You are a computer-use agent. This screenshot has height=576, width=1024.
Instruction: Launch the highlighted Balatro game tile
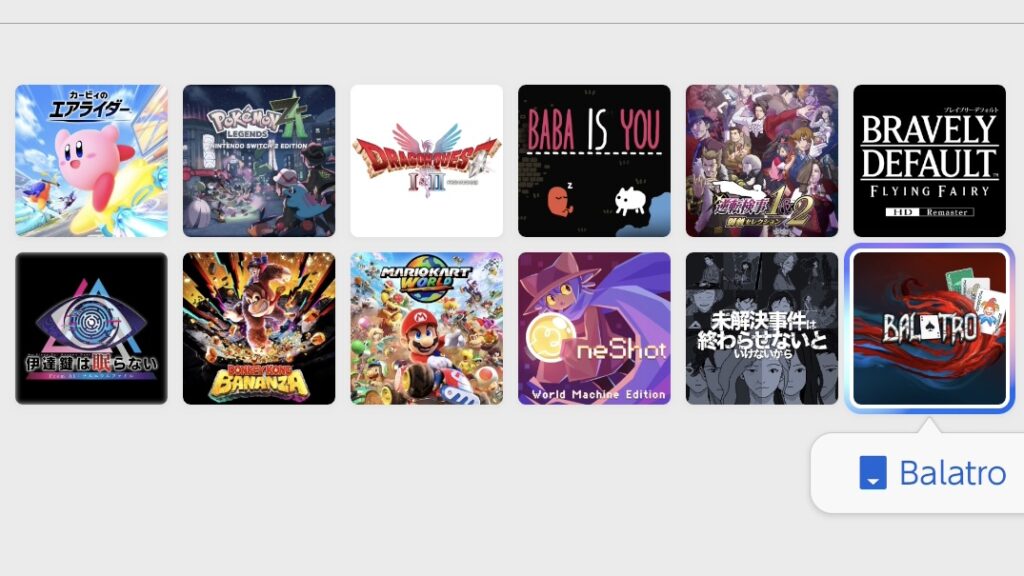929,328
